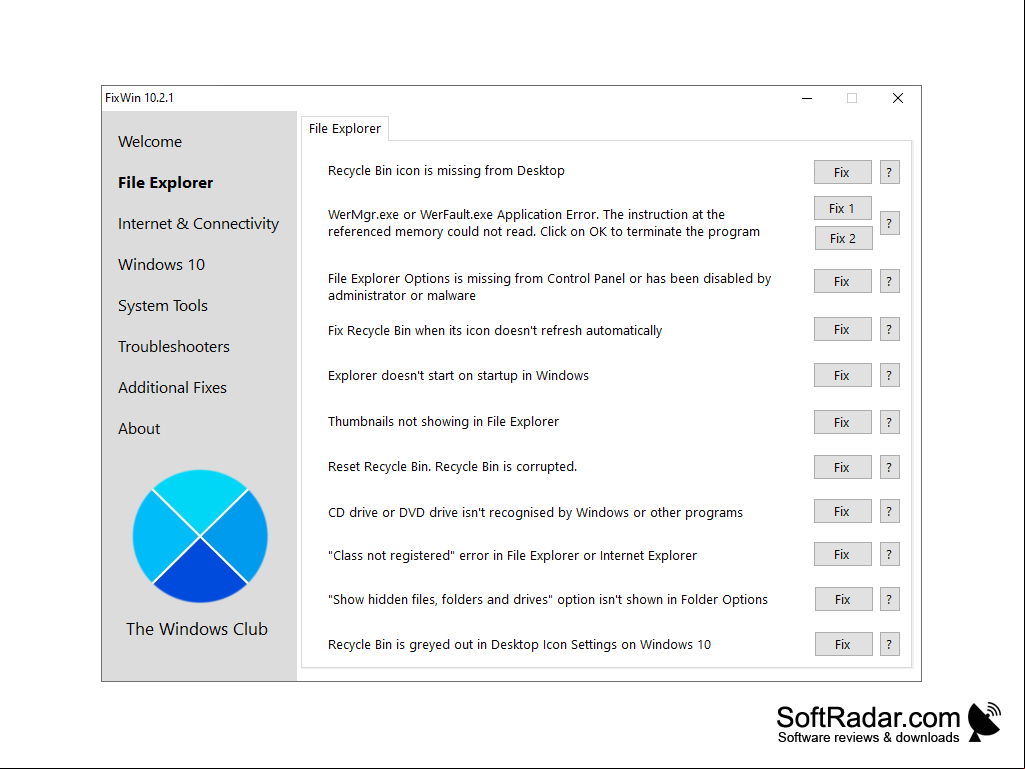Open help for thumbnails not showing
The width and height of the screenshot is (1025, 769).
tap(889, 422)
